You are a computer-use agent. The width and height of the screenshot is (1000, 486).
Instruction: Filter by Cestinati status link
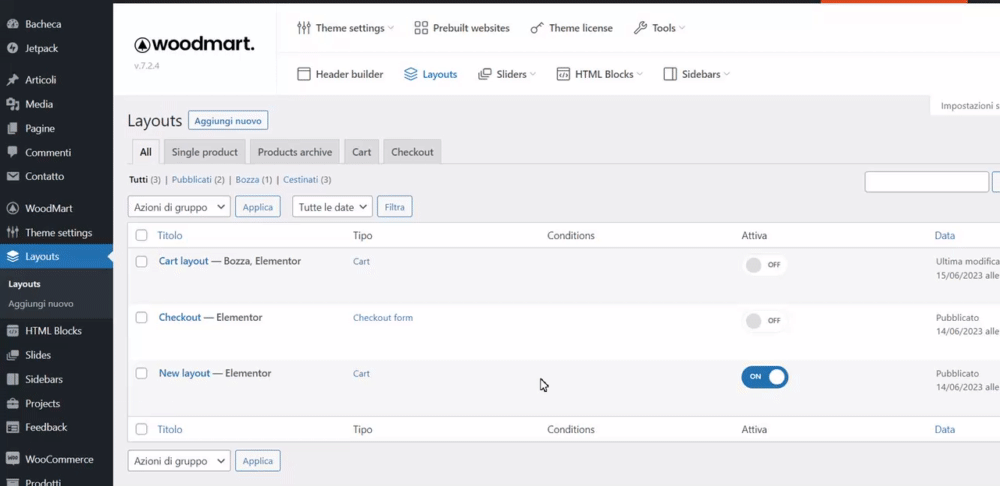pos(301,180)
